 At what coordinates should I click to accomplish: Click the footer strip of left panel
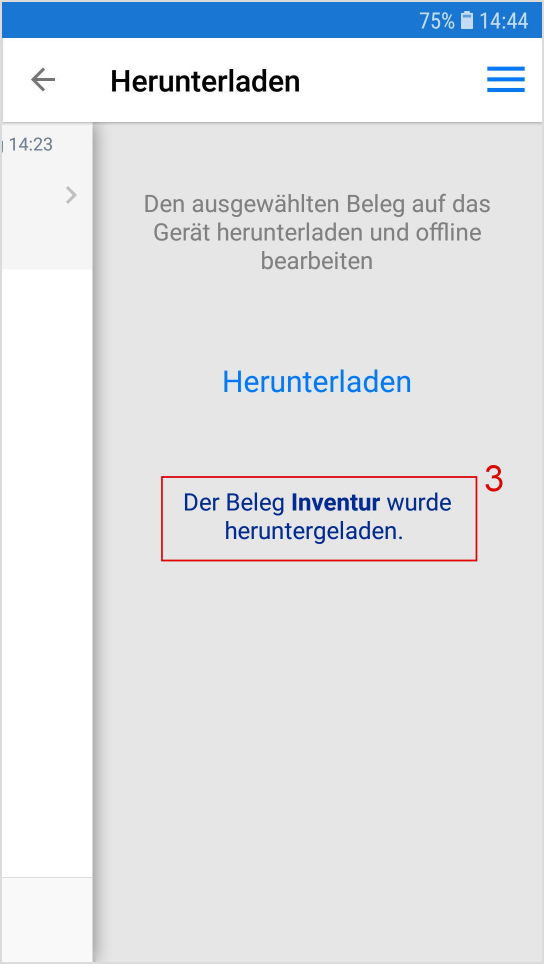47,919
